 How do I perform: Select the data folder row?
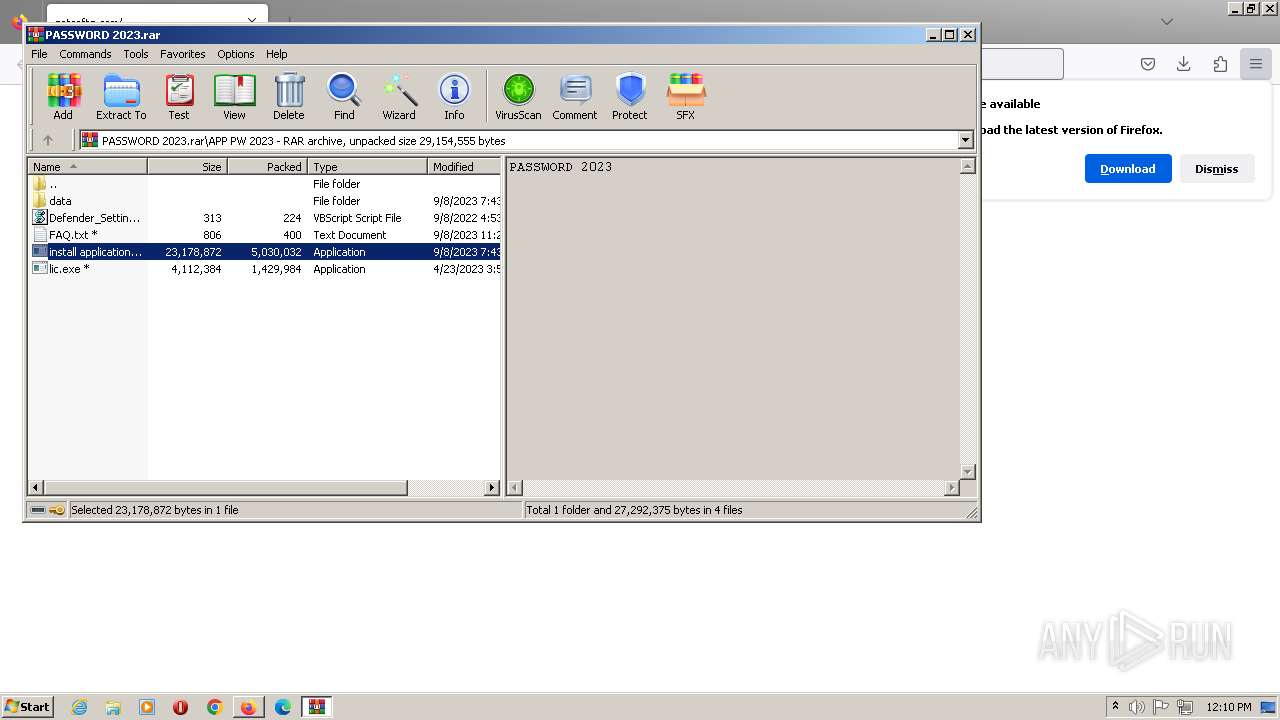(x=265, y=201)
